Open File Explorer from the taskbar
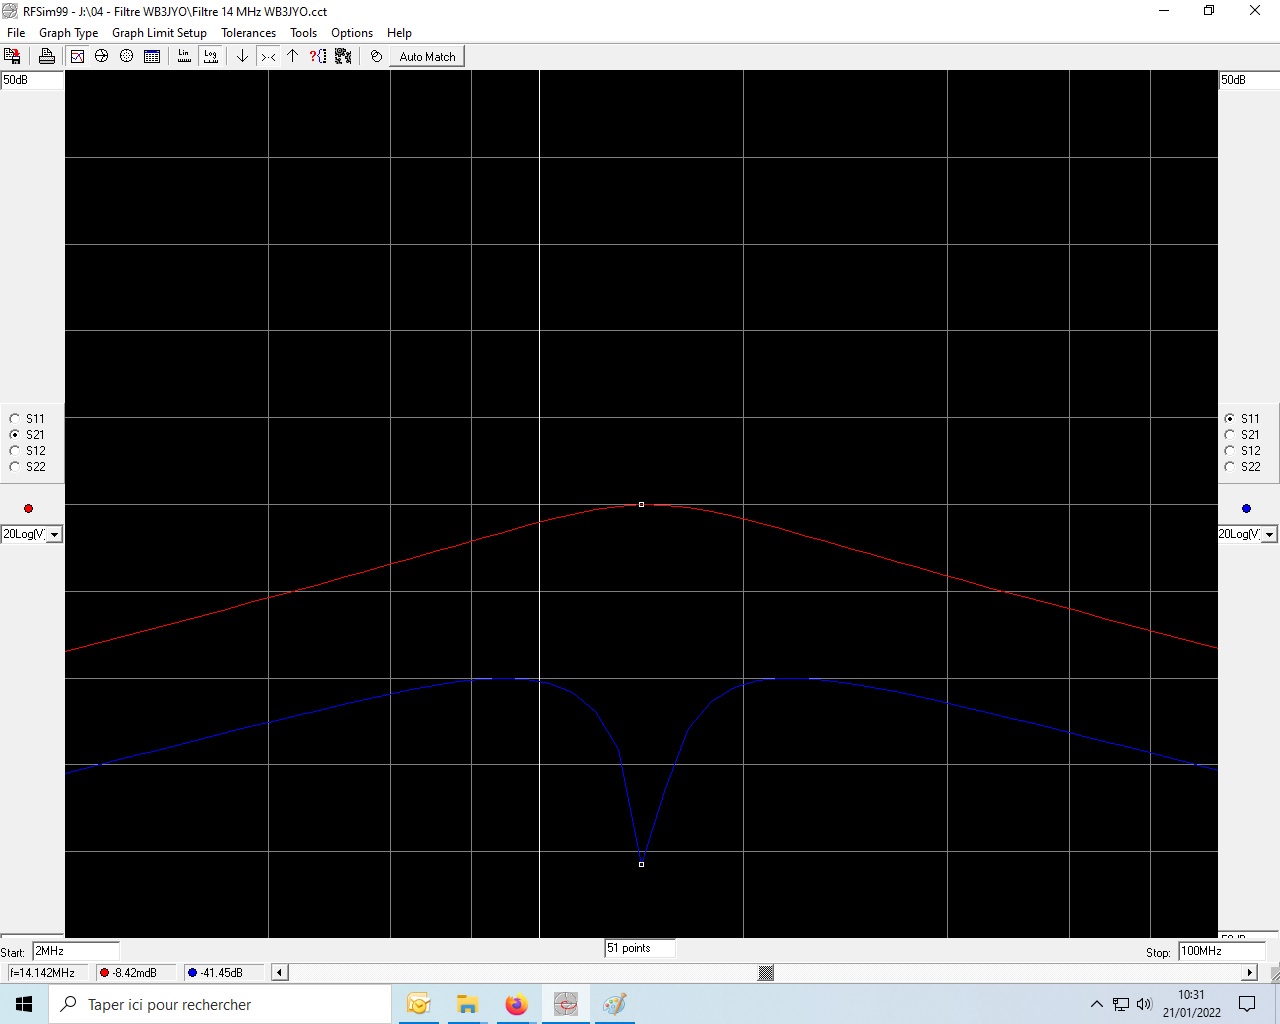 coord(467,1004)
